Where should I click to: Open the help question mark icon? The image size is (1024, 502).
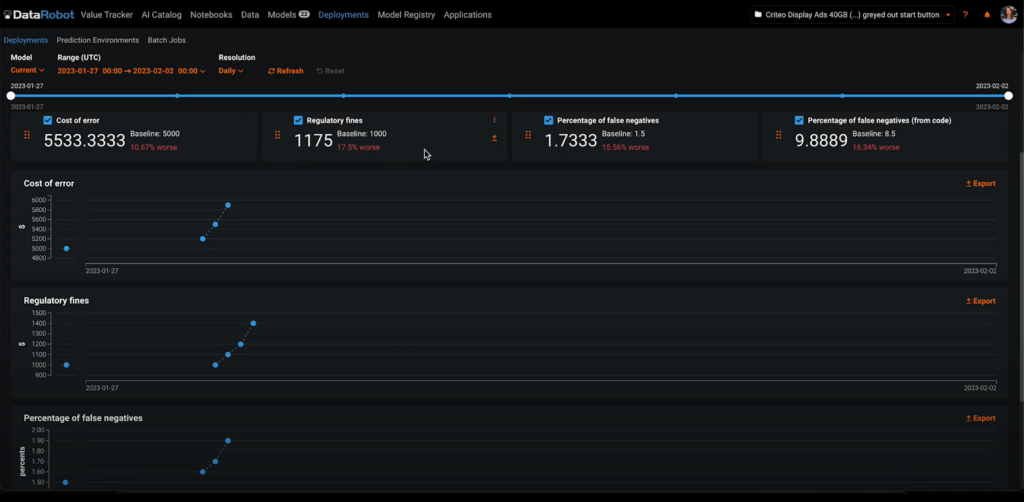(965, 15)
